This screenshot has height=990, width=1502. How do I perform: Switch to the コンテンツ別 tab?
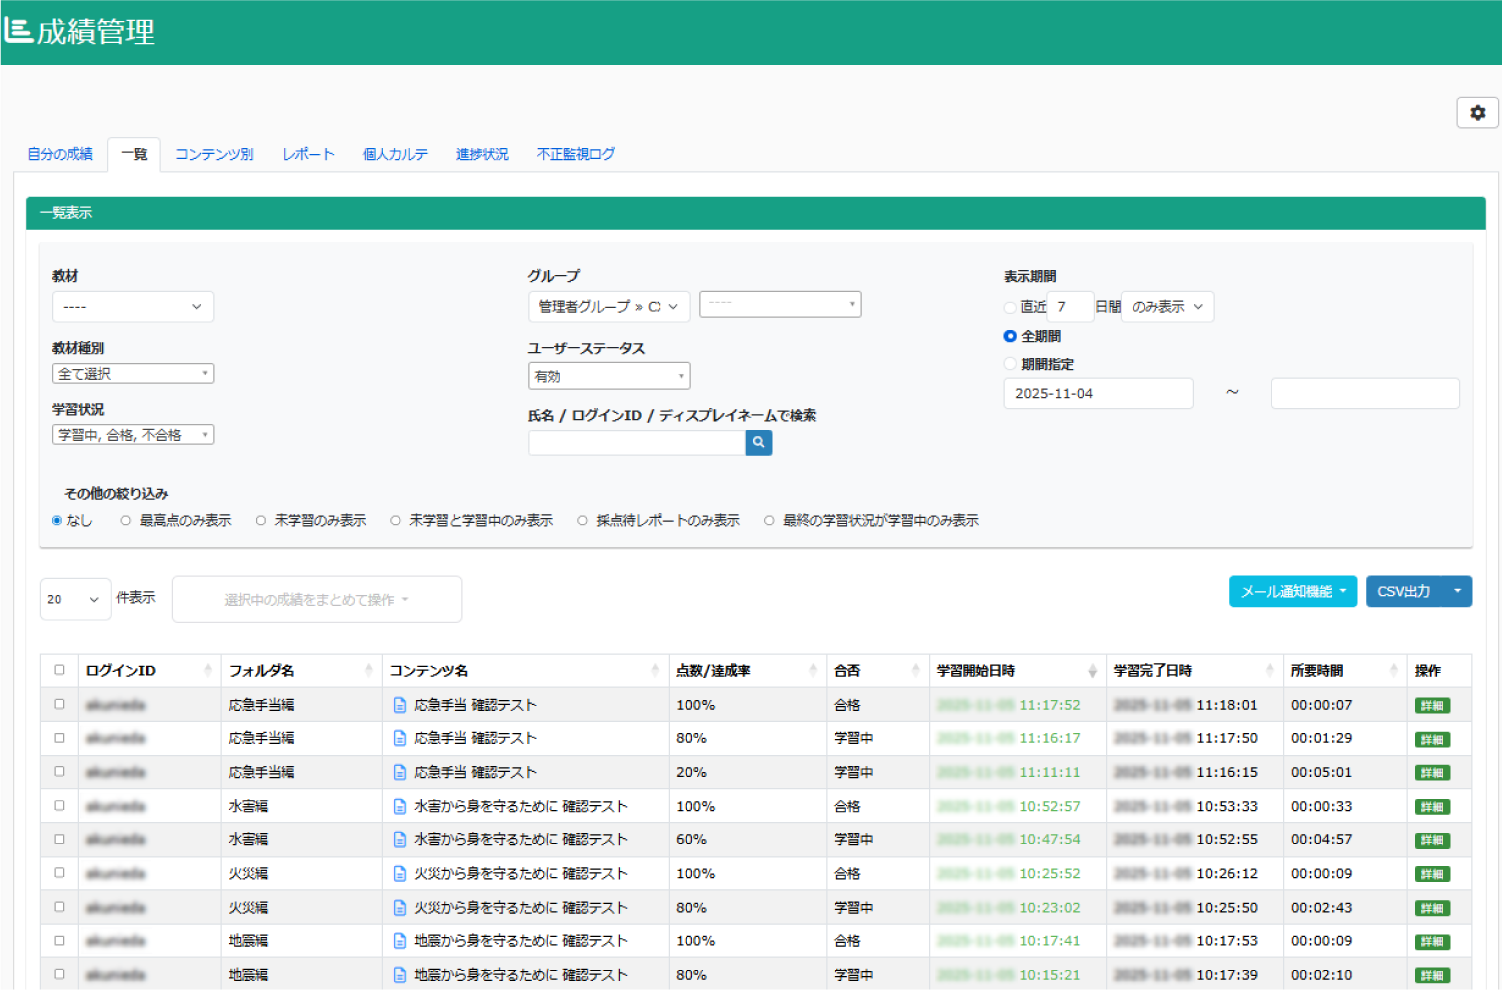click(x=213, y=153)
